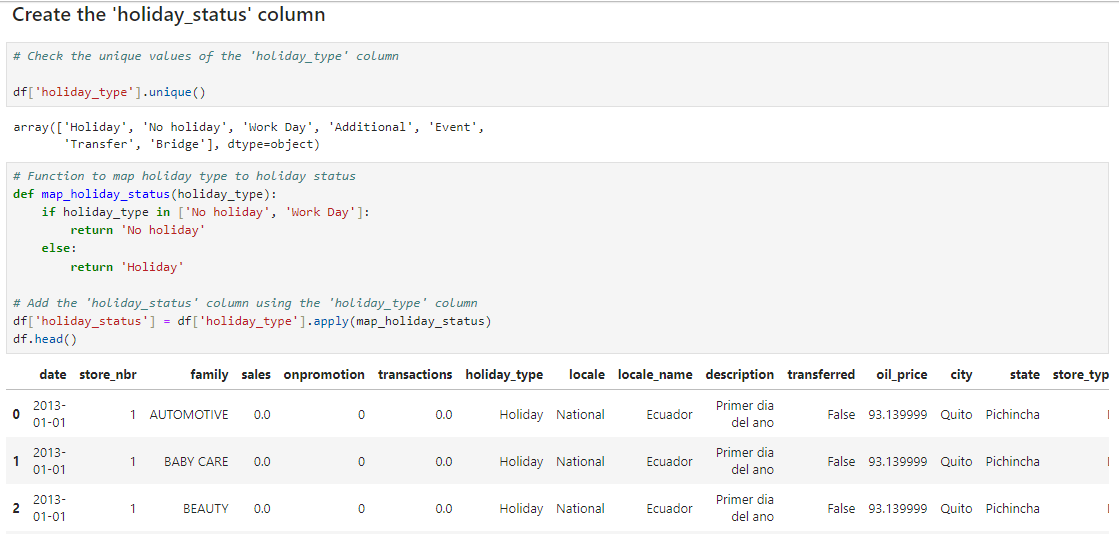Click row index 0 of the dataframe
The width and height of the screenshot is (1119, 534).
coord(16,414)
